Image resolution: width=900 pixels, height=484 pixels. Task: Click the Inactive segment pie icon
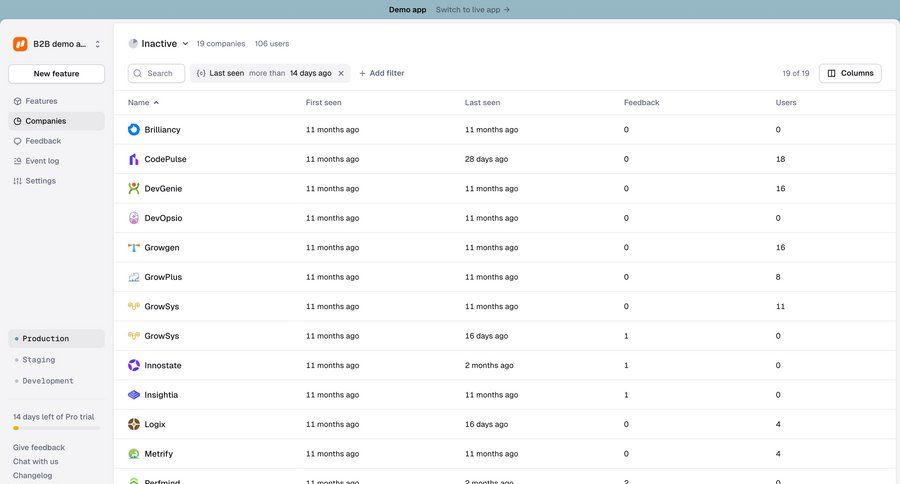[x=133, y=44]
